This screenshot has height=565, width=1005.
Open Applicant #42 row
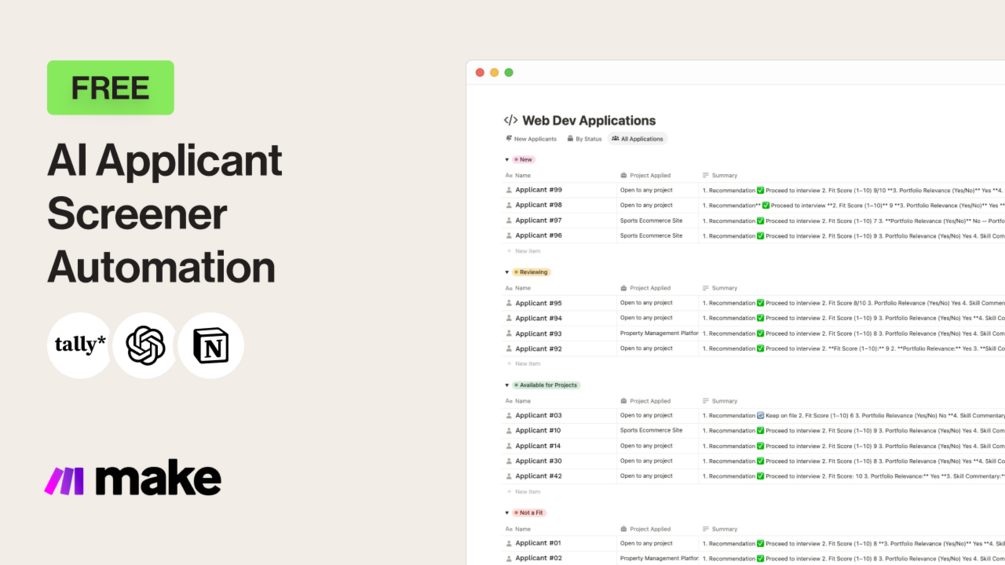pos(753,476)
